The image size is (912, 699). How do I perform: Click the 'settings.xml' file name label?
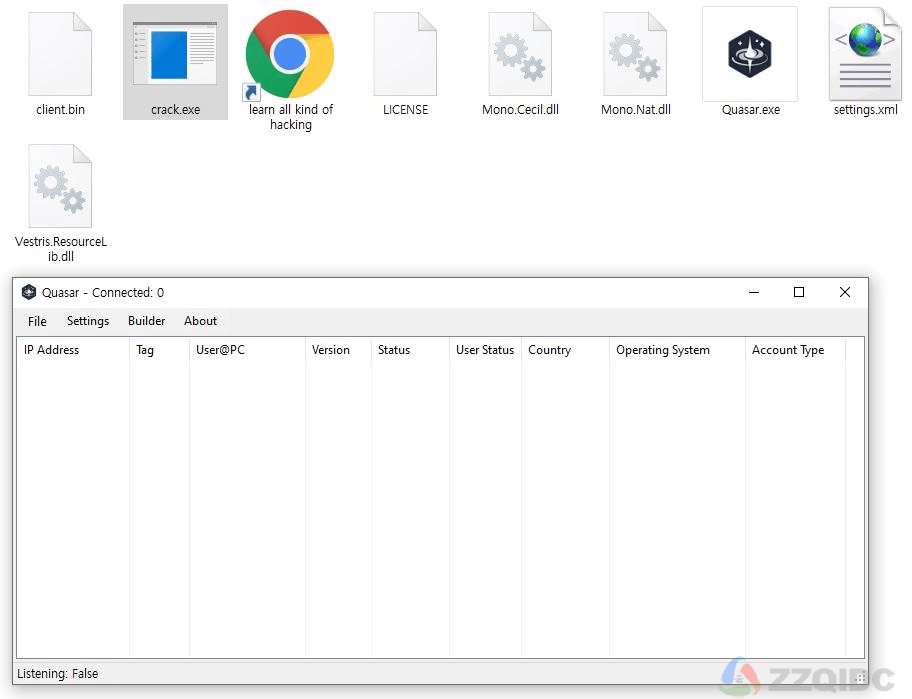coord(865,109)
